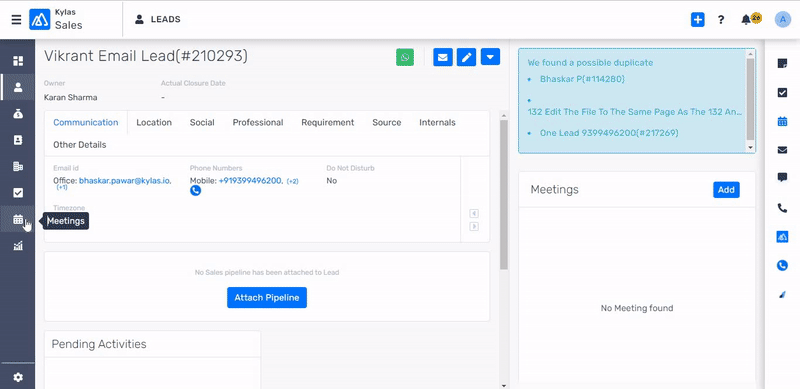Open Meetings calendar icon in left sidebar
The width and height of the screenshot is (800, 389).
tap(18, 220)
